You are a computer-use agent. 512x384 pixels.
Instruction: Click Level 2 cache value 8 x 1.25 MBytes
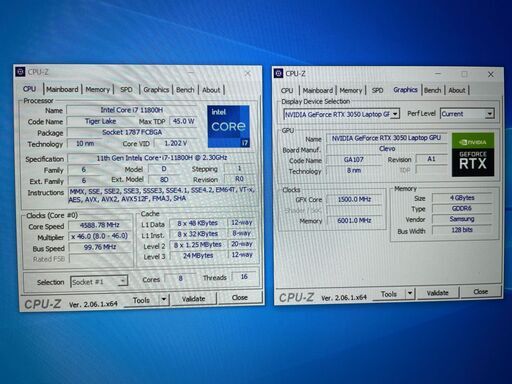[x=197, y=245]
